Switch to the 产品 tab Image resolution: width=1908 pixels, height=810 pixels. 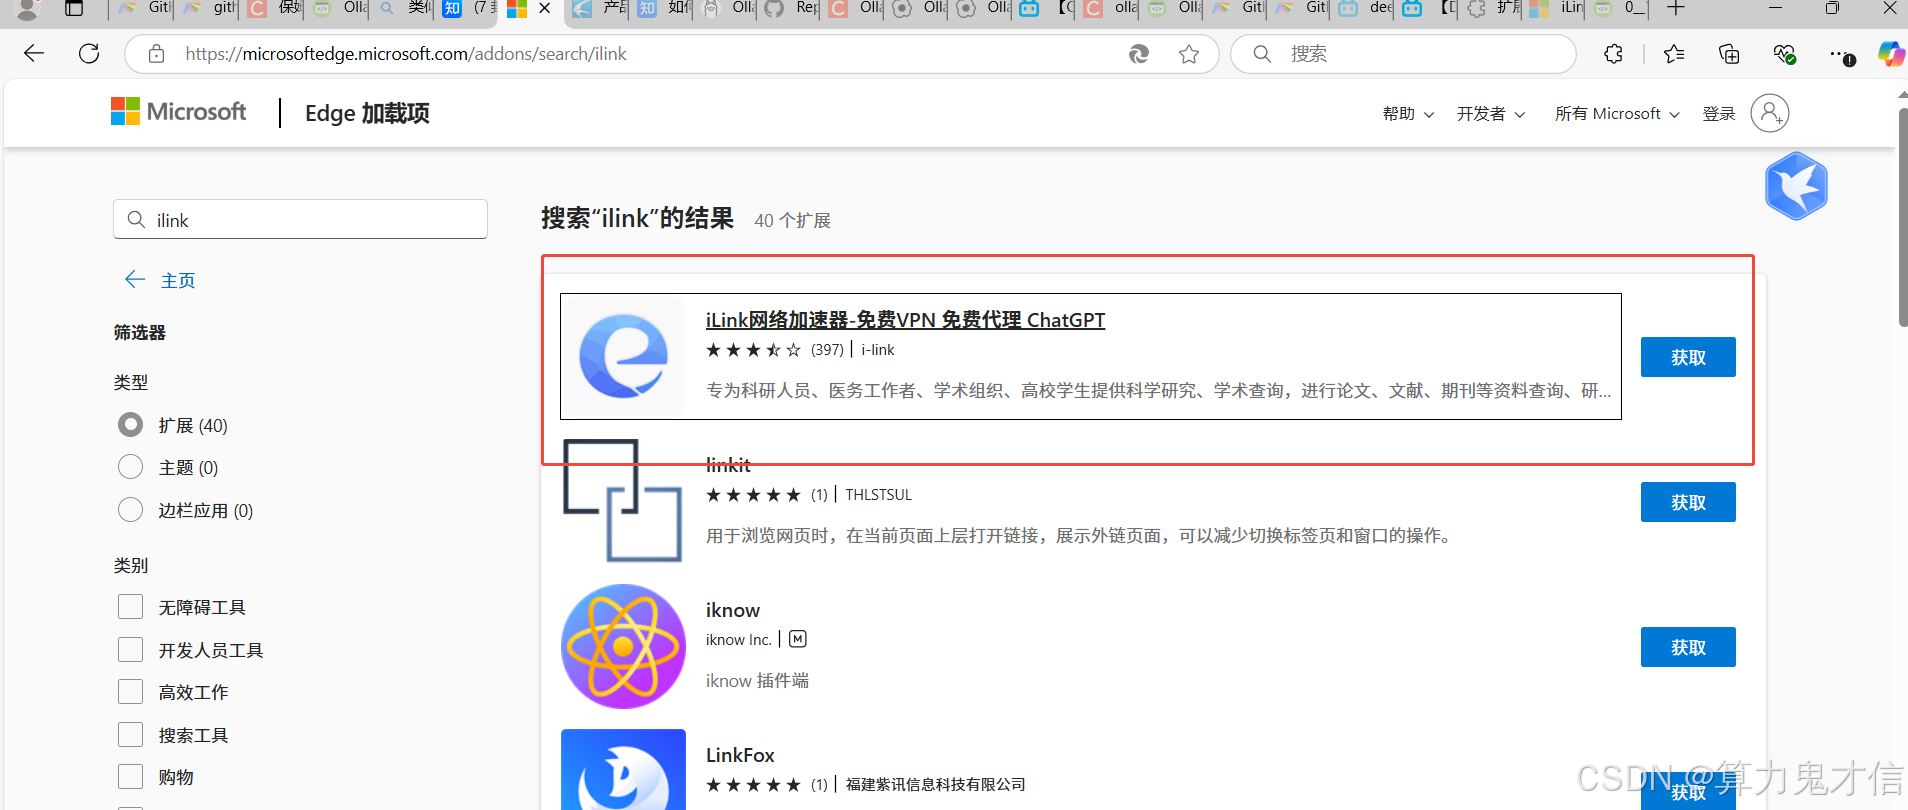(598, 9)
